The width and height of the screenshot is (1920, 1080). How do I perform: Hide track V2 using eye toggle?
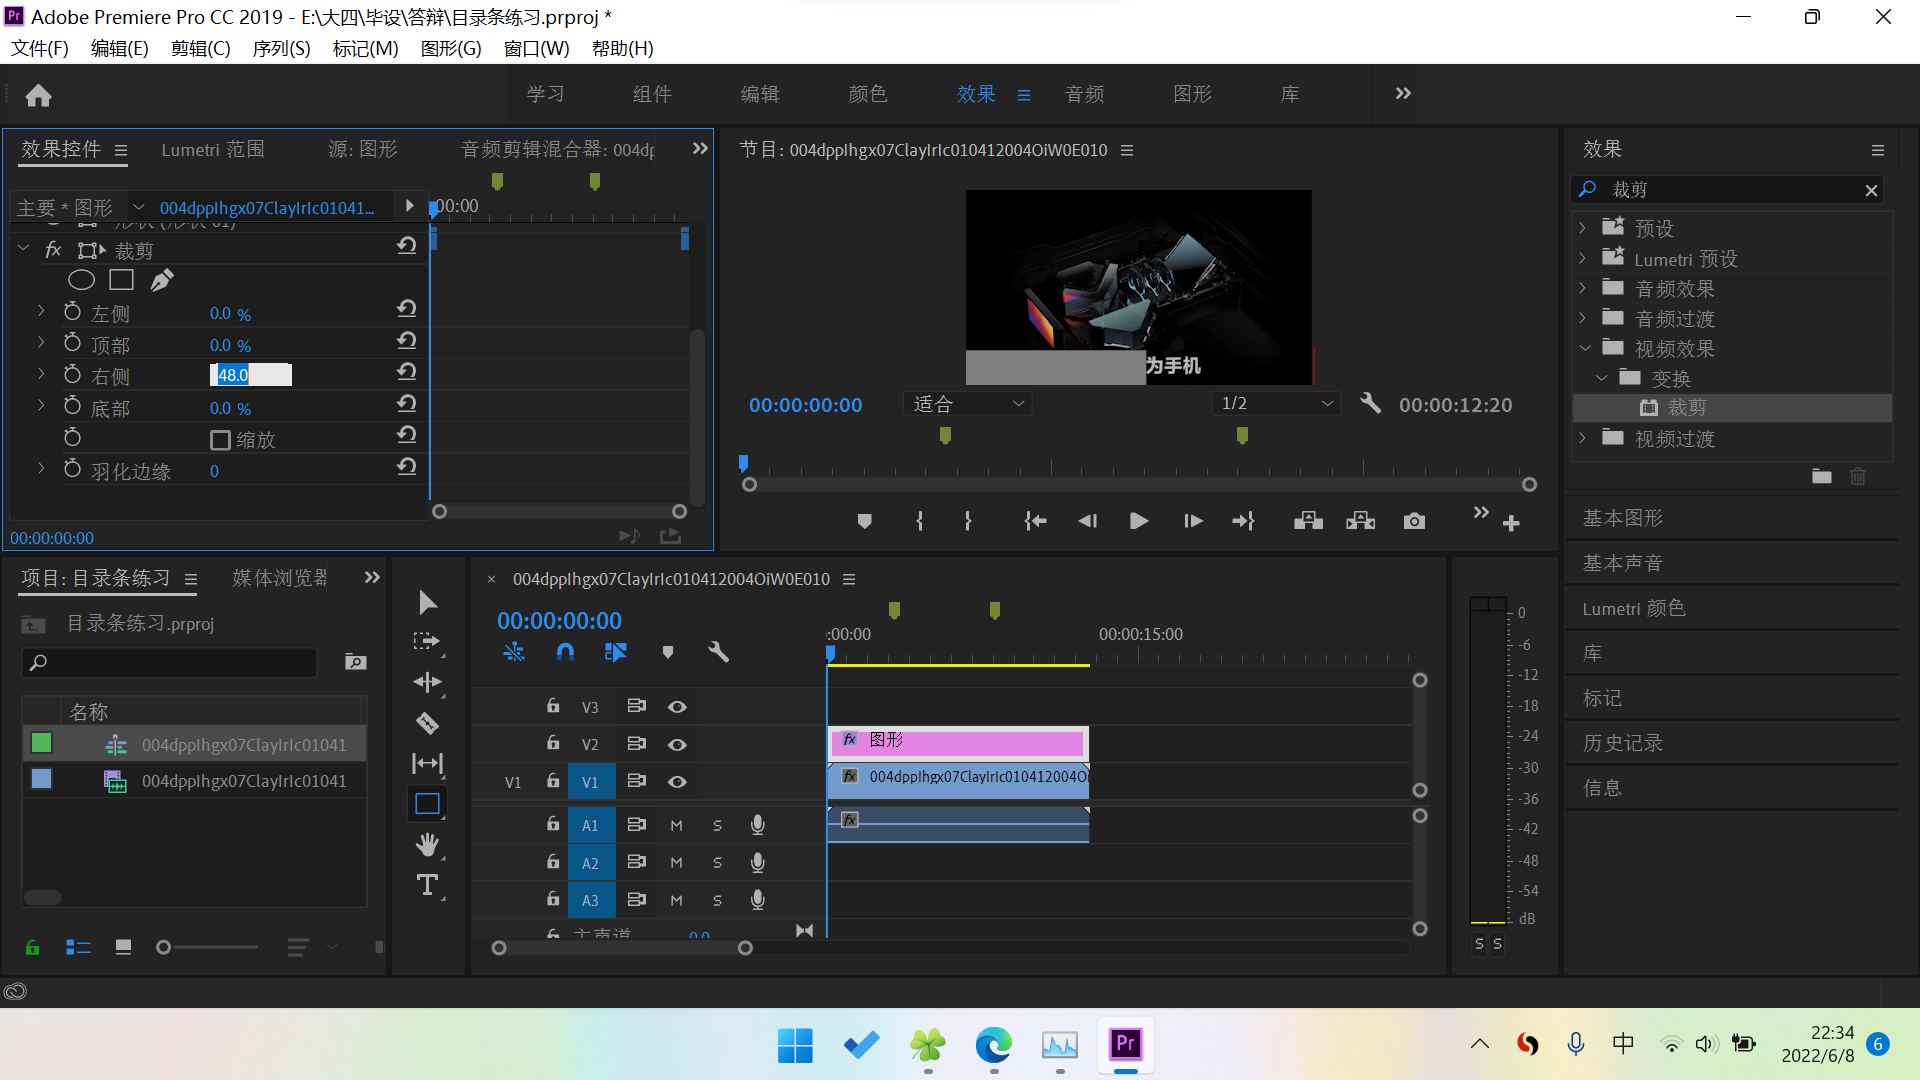tap(677, 745)
